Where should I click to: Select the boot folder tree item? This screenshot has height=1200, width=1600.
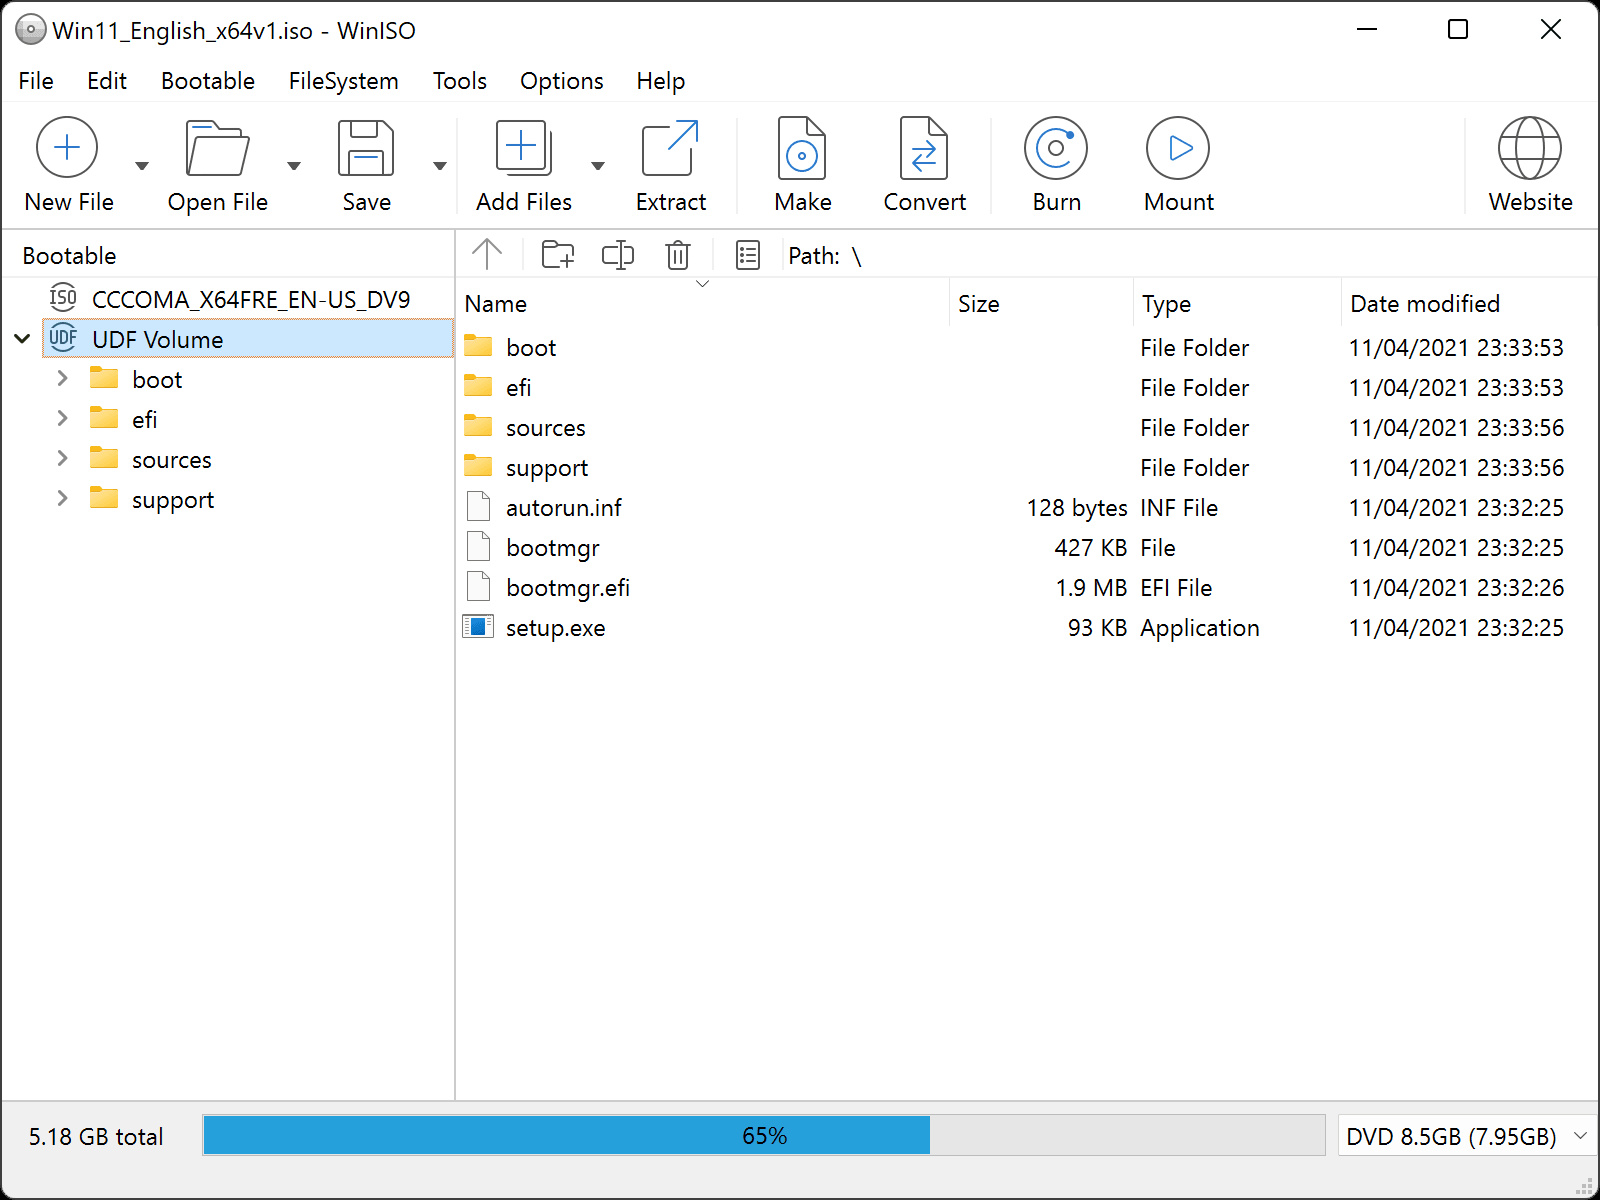click(157, 379)
